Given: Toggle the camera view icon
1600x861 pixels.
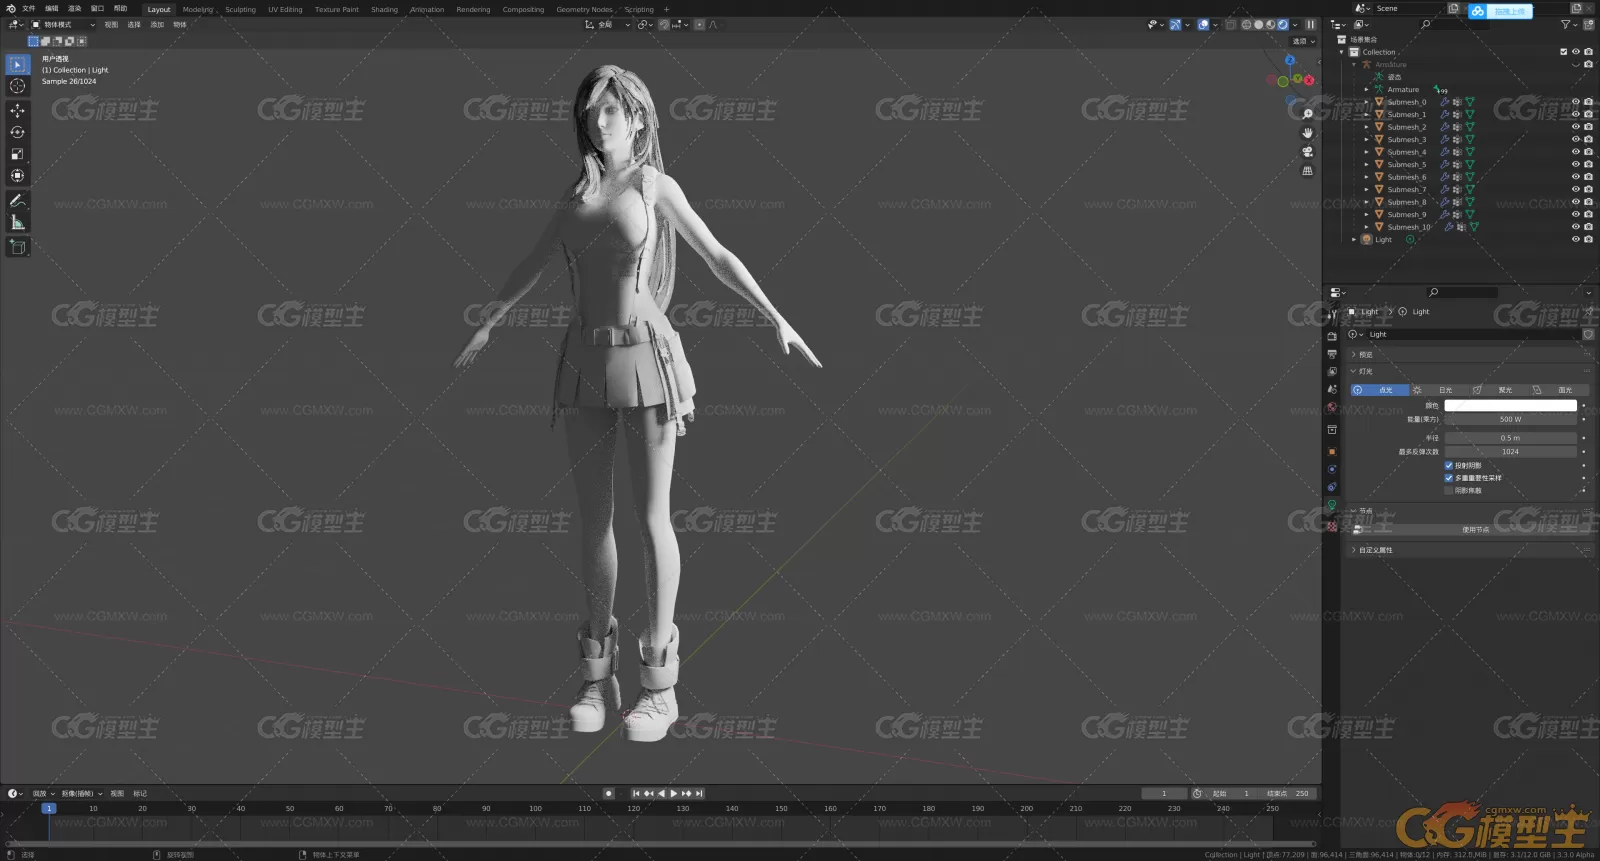Looking at the screenshot, I should [1307, 152].
